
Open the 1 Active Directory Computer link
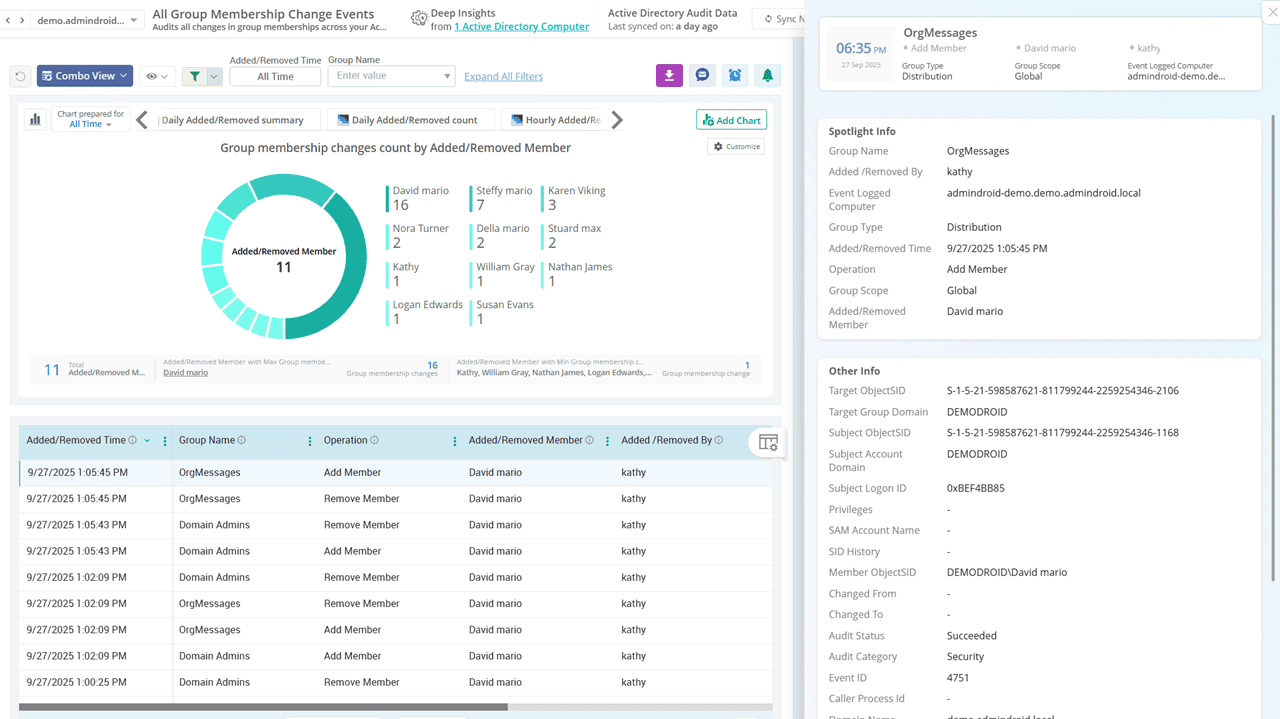coord(521,27)
